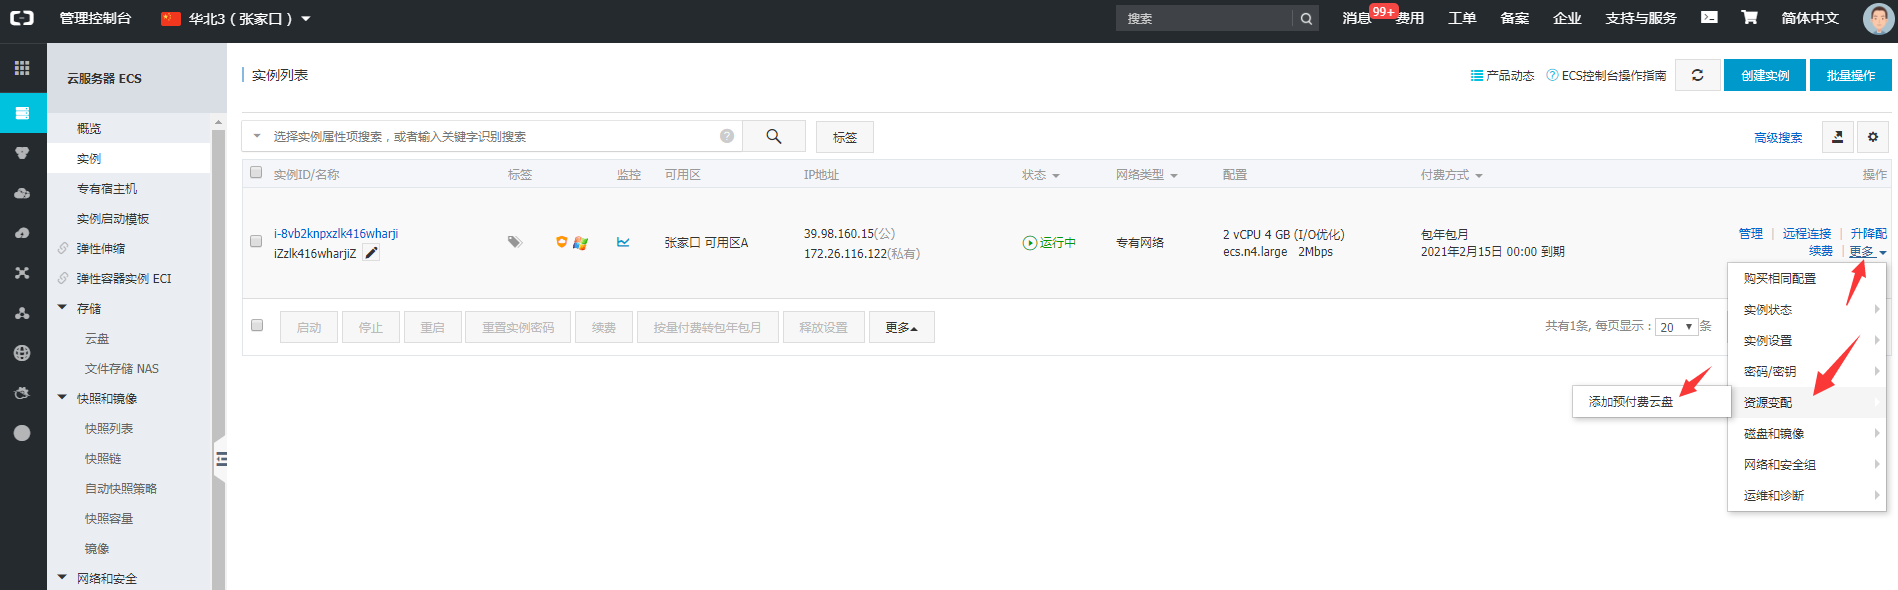Click the search magnifier button

[x=773, y=136]
